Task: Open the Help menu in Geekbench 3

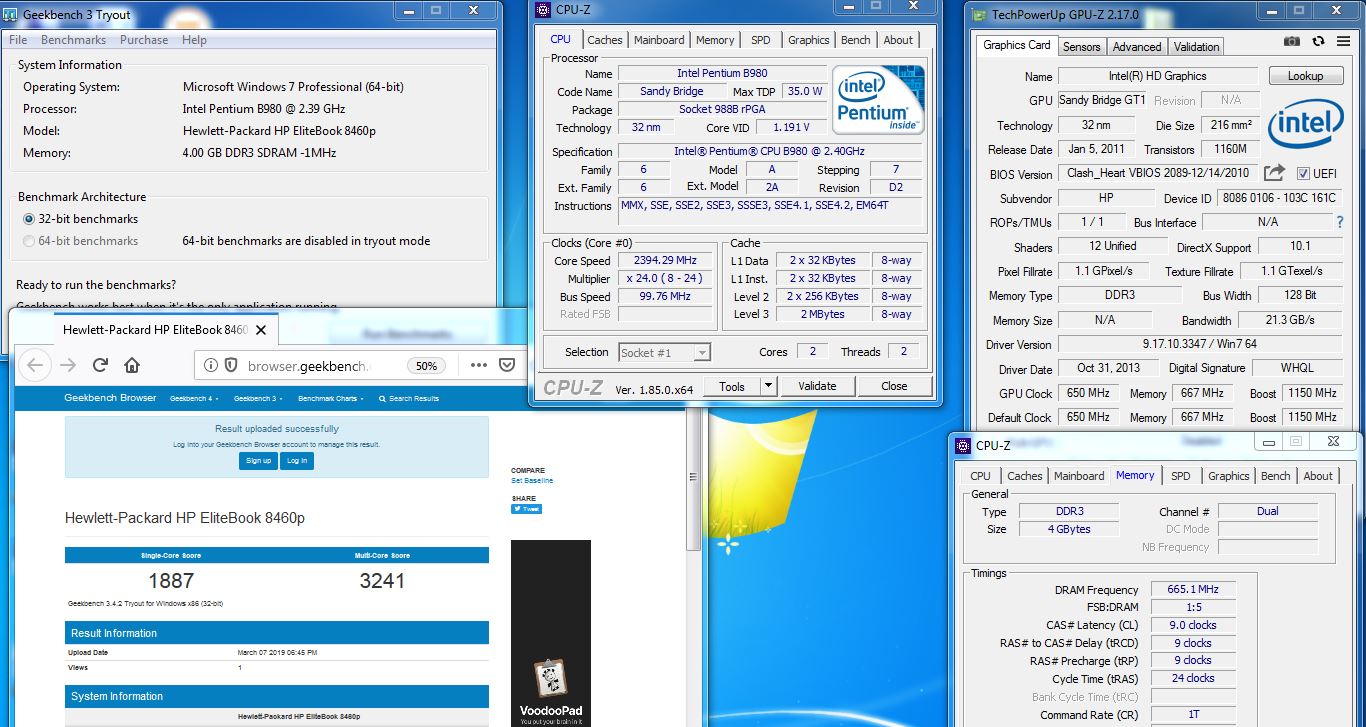Action: pyautogui.click(x=194, y=40)
